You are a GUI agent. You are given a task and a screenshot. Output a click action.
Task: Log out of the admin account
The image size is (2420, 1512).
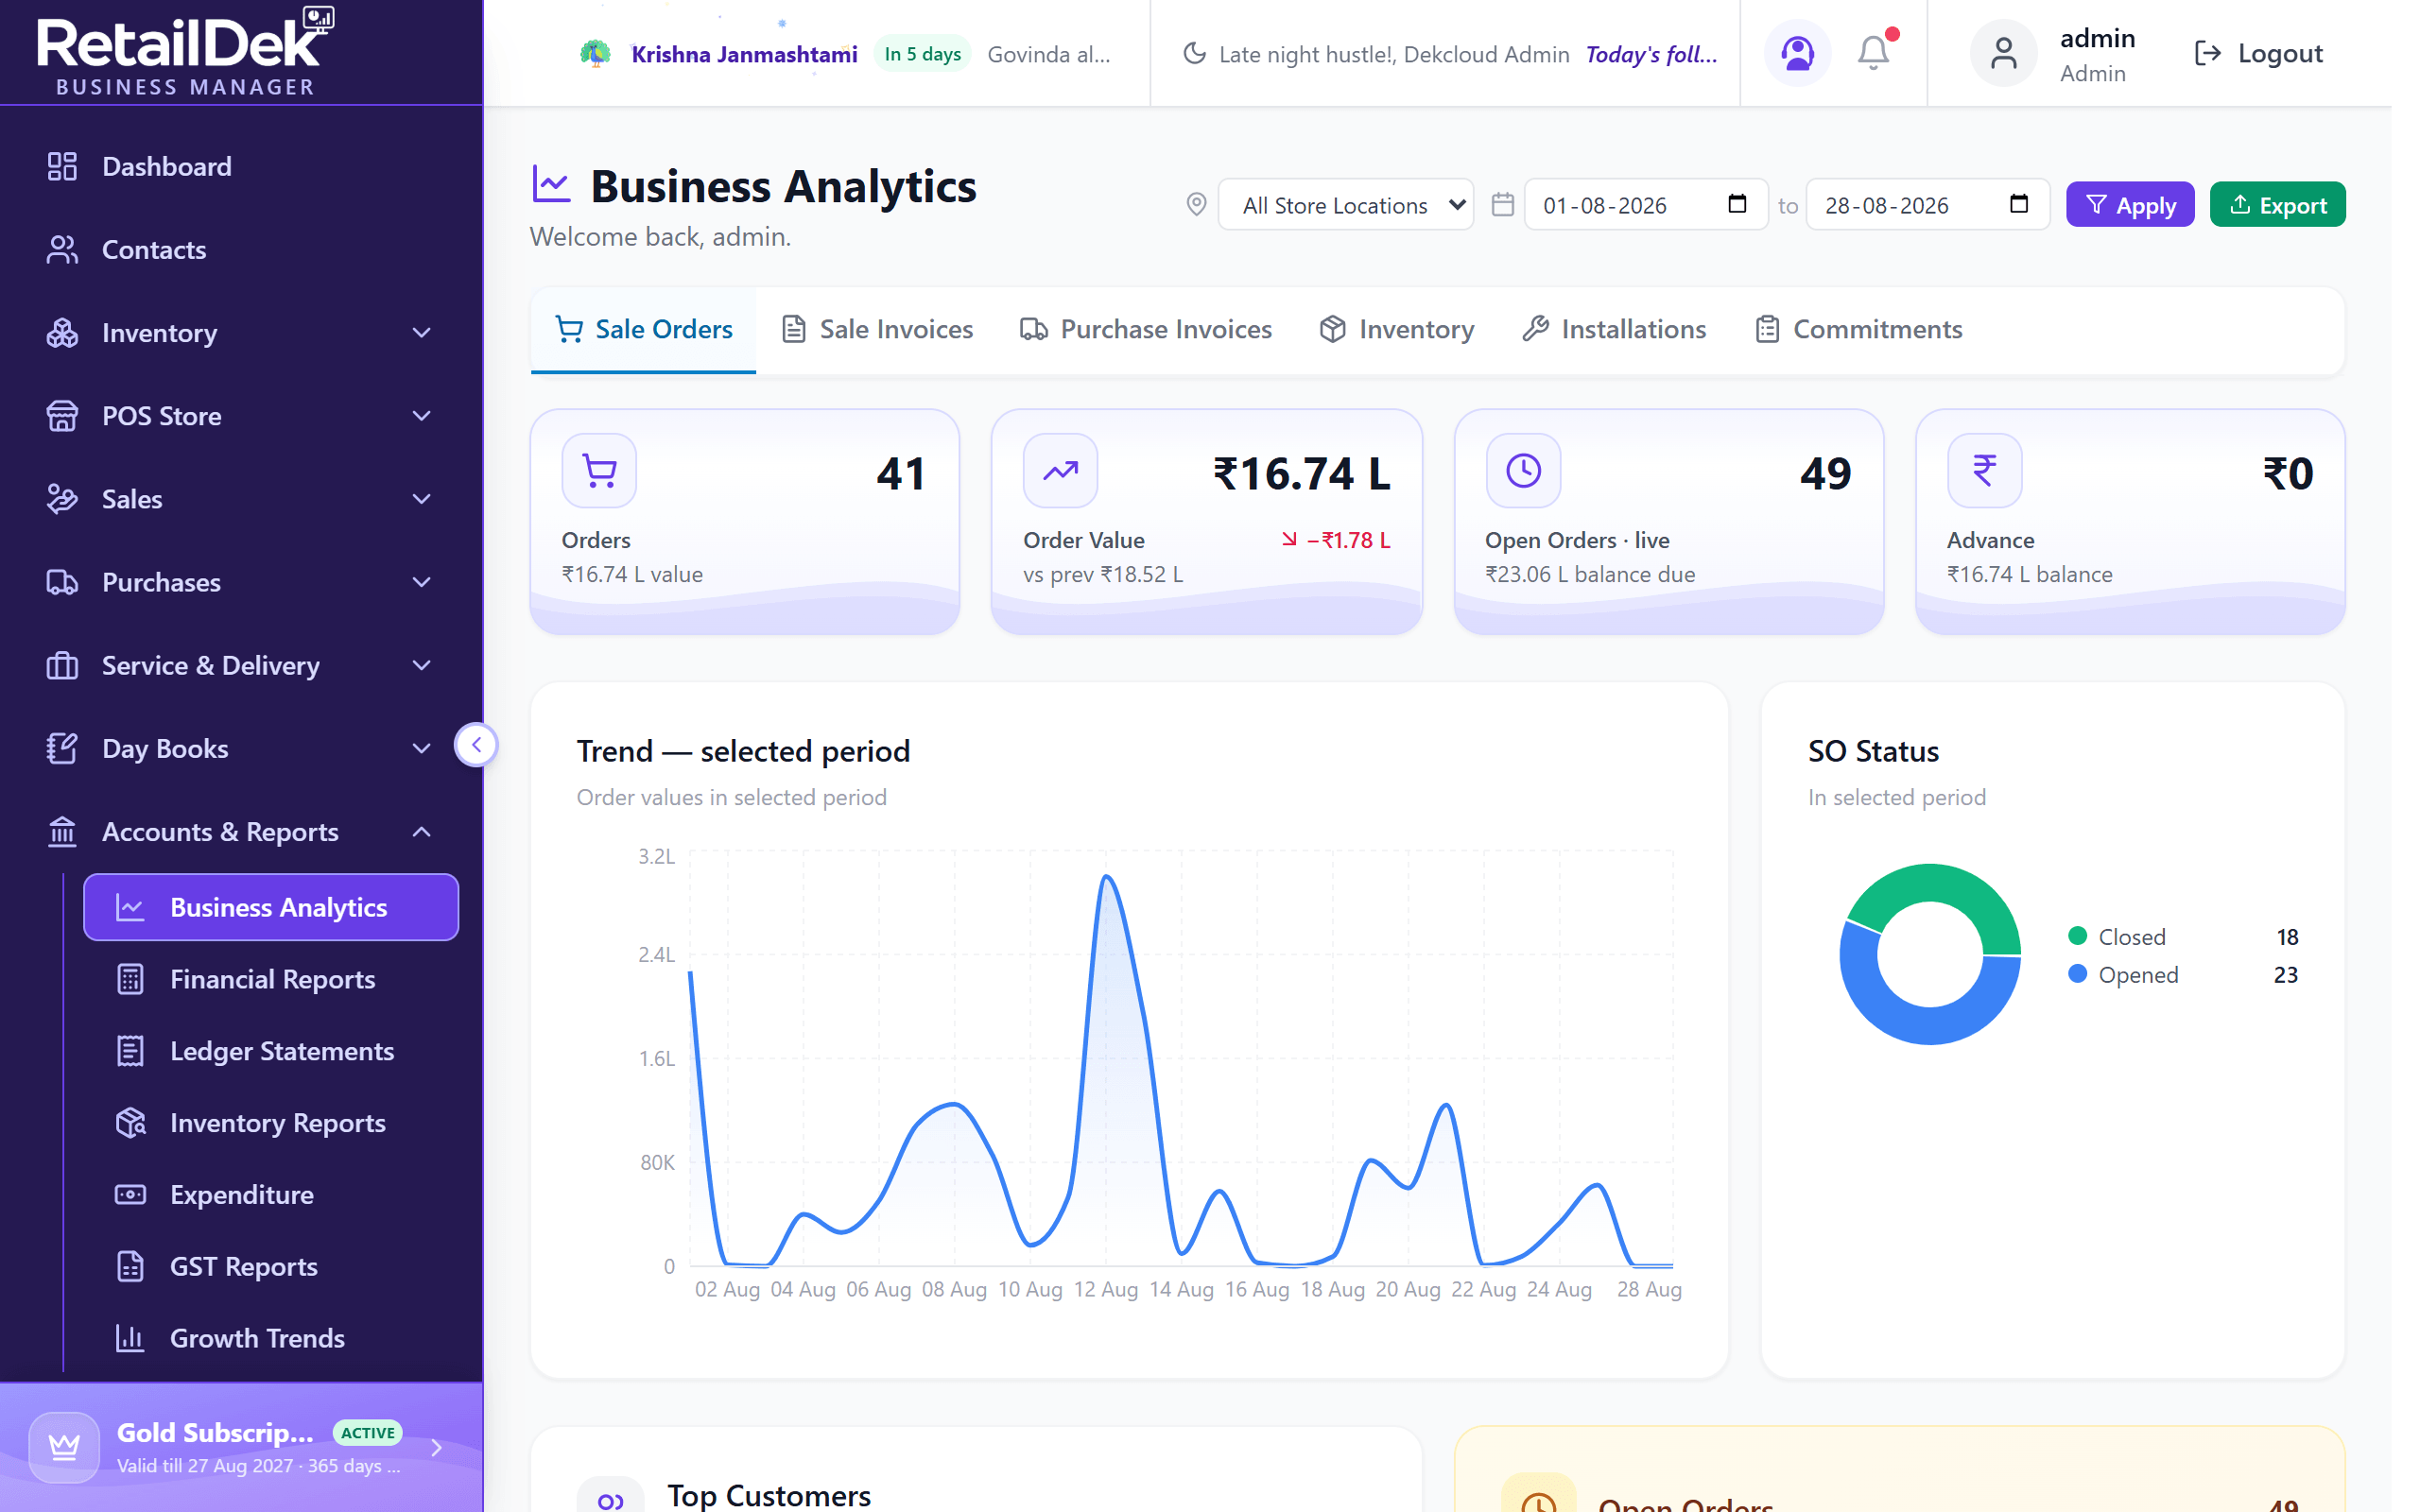click(x=2257, y=53)
